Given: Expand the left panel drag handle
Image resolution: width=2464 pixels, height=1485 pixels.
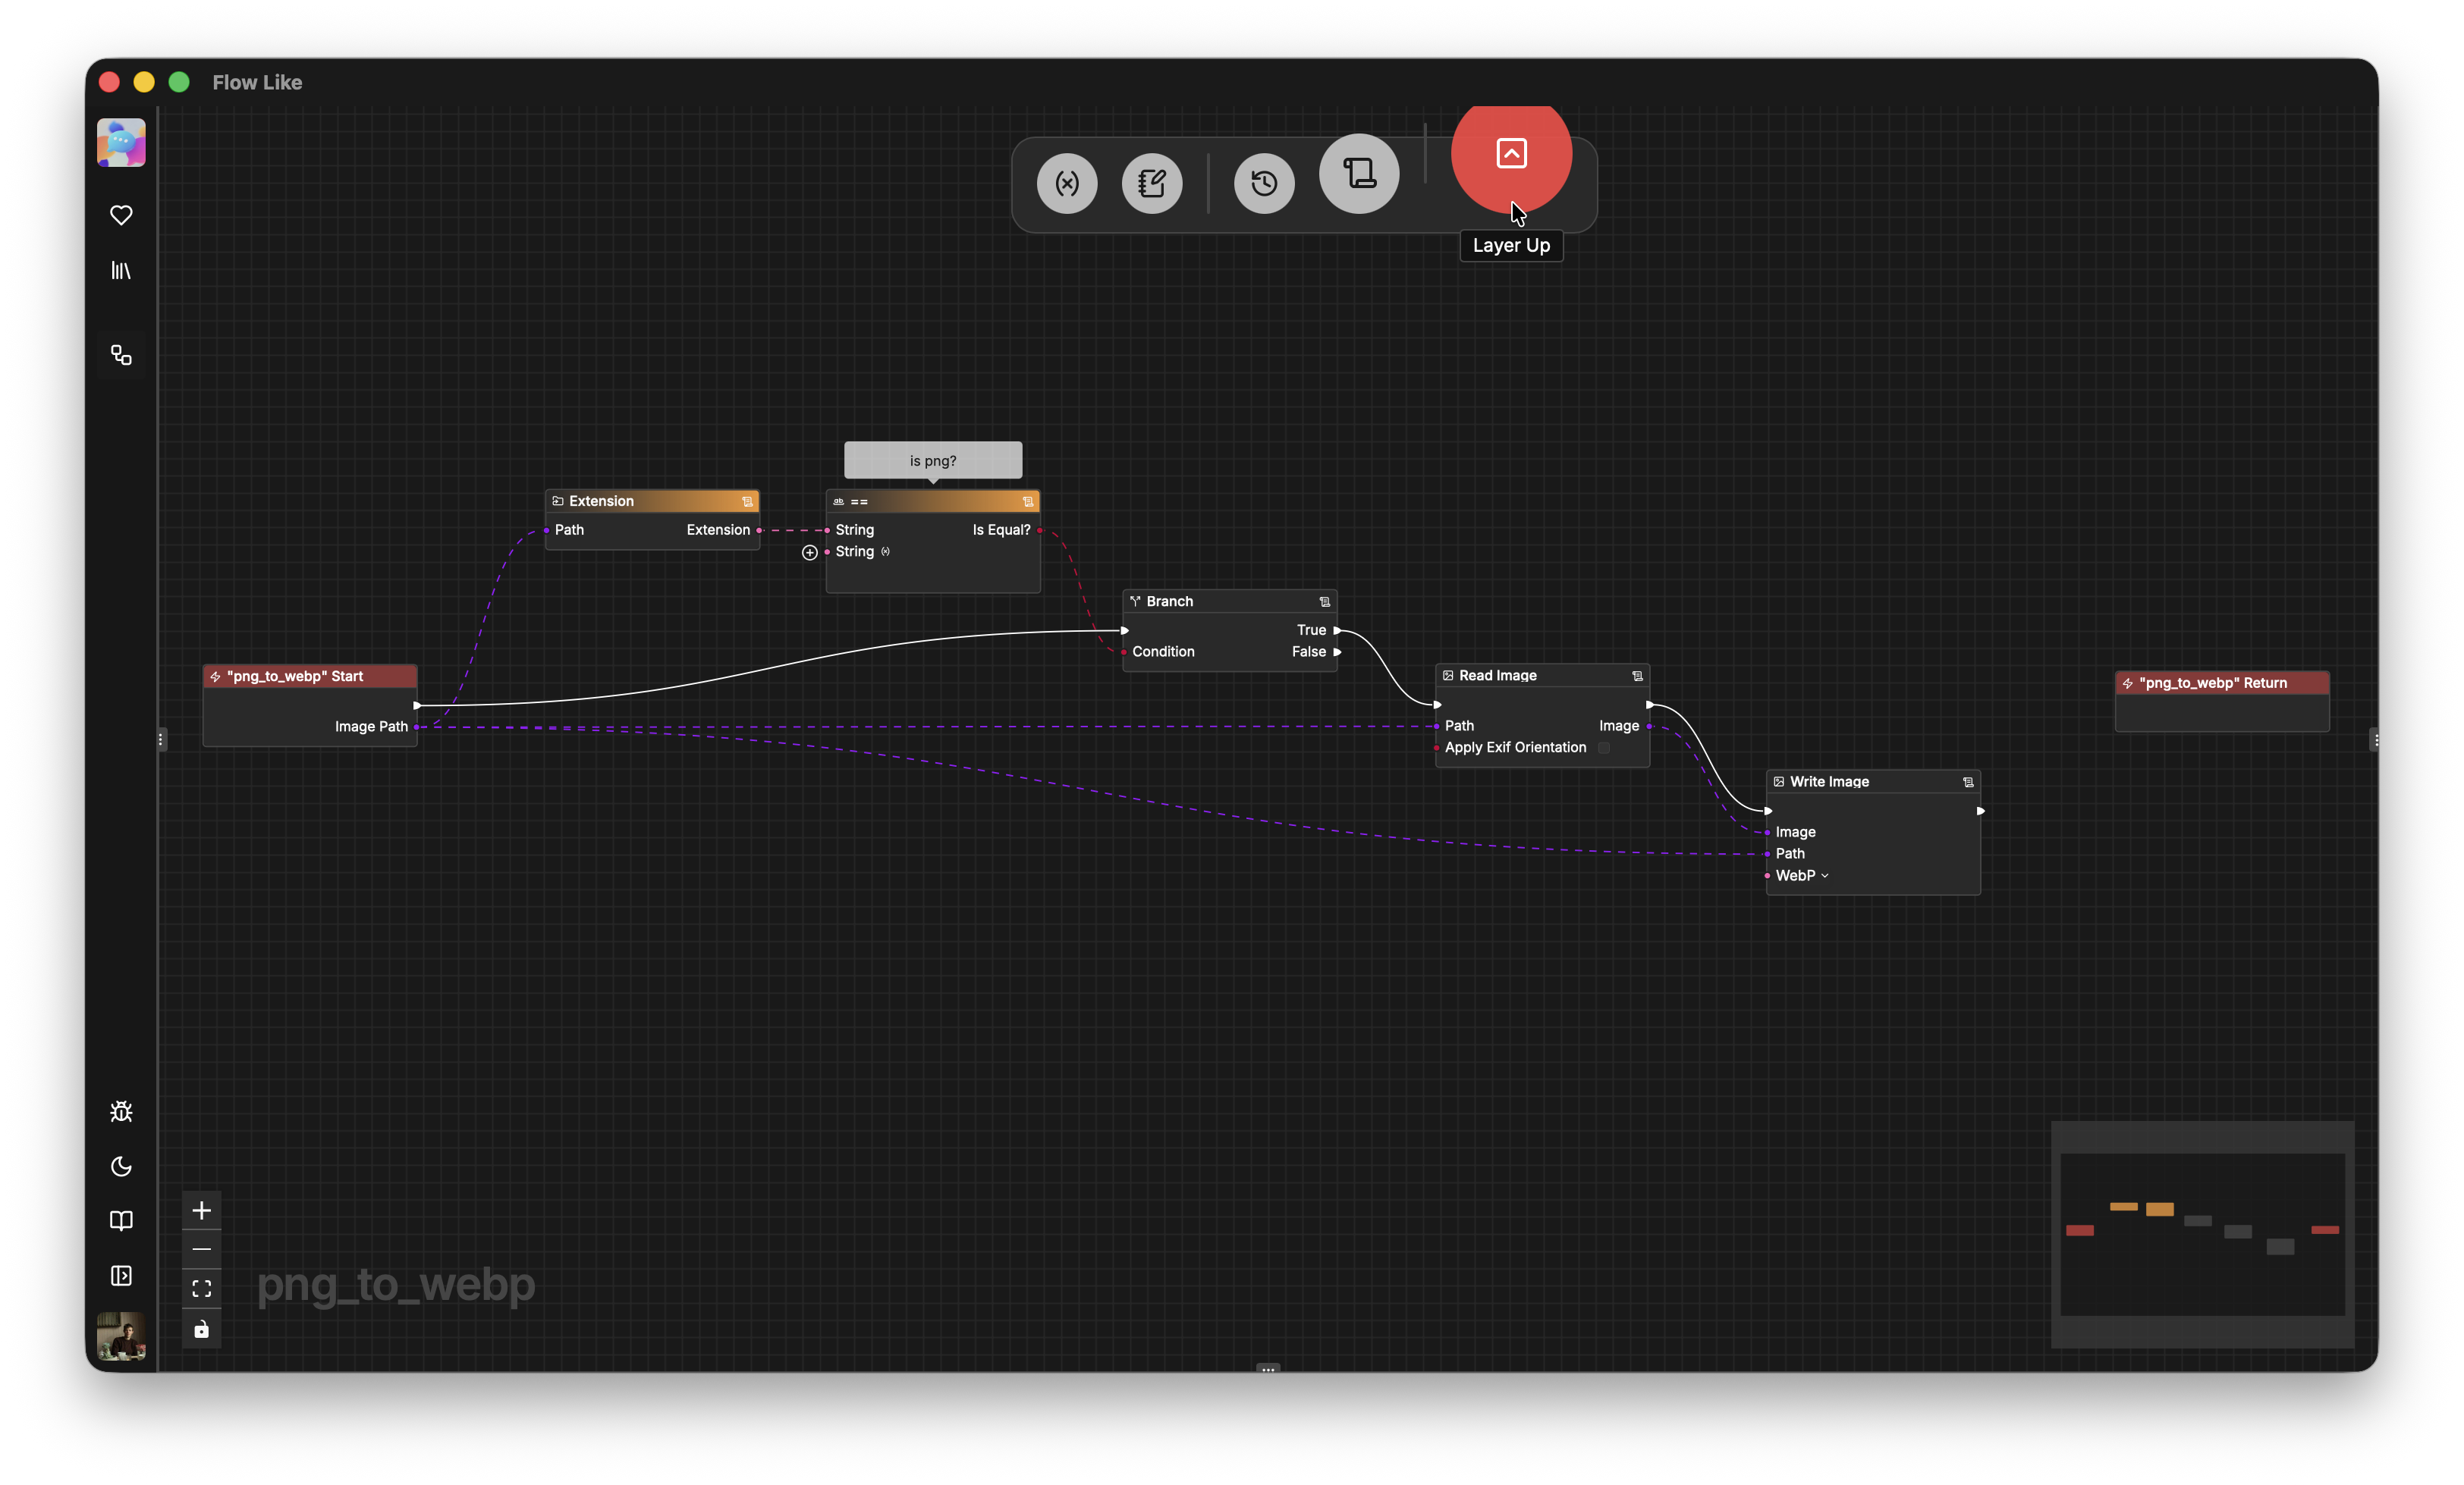Looking at the screenshot, I should (161, 739).
